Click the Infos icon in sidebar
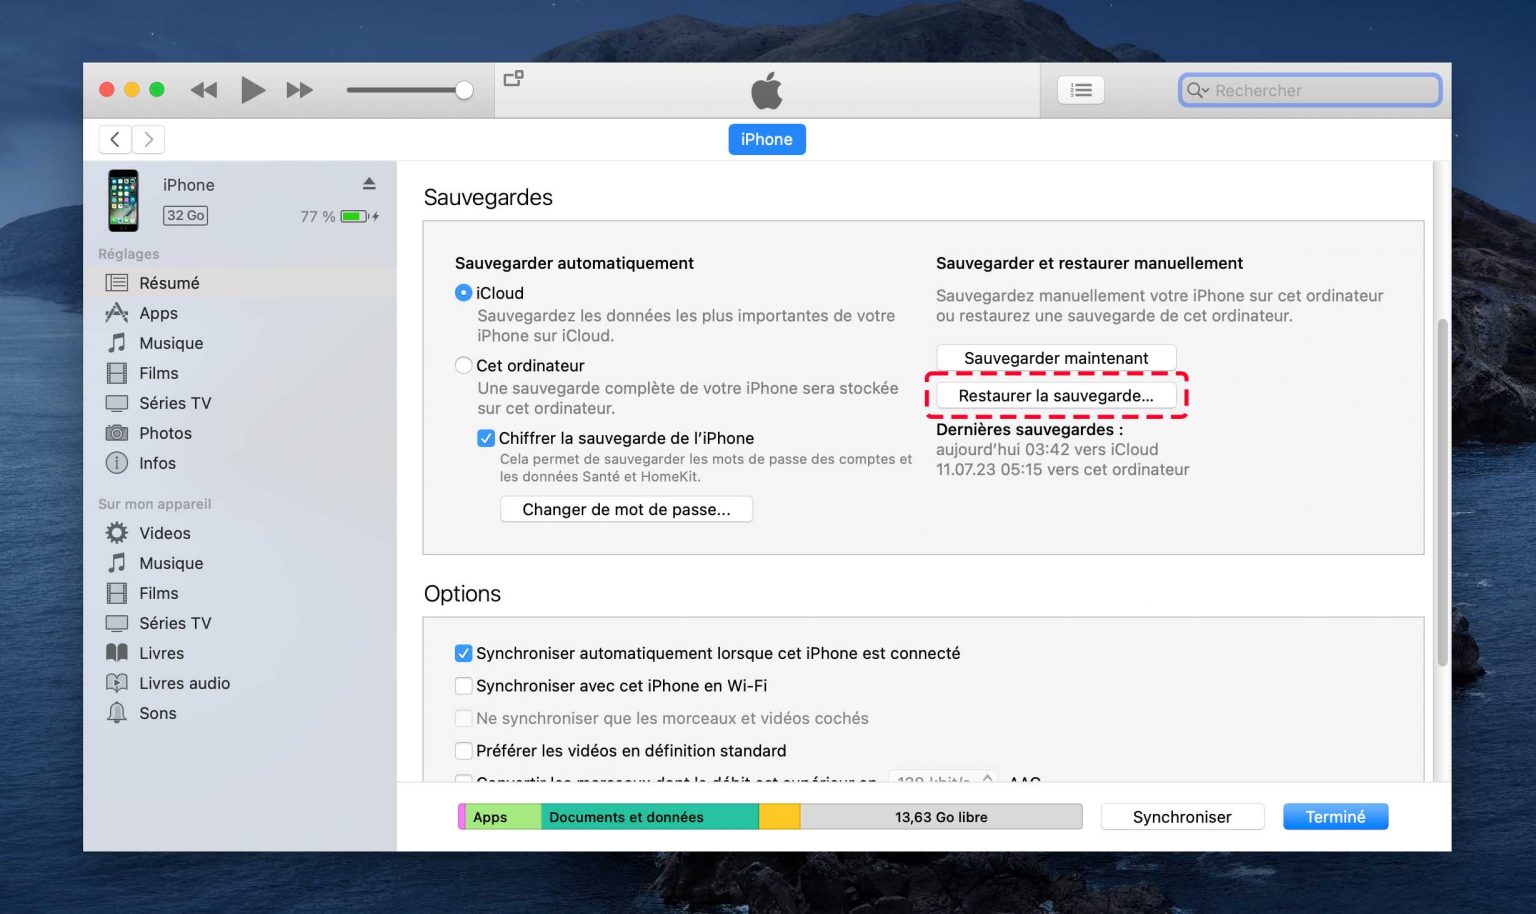Screen dimensions: 1536x914 tap(117, 463)
